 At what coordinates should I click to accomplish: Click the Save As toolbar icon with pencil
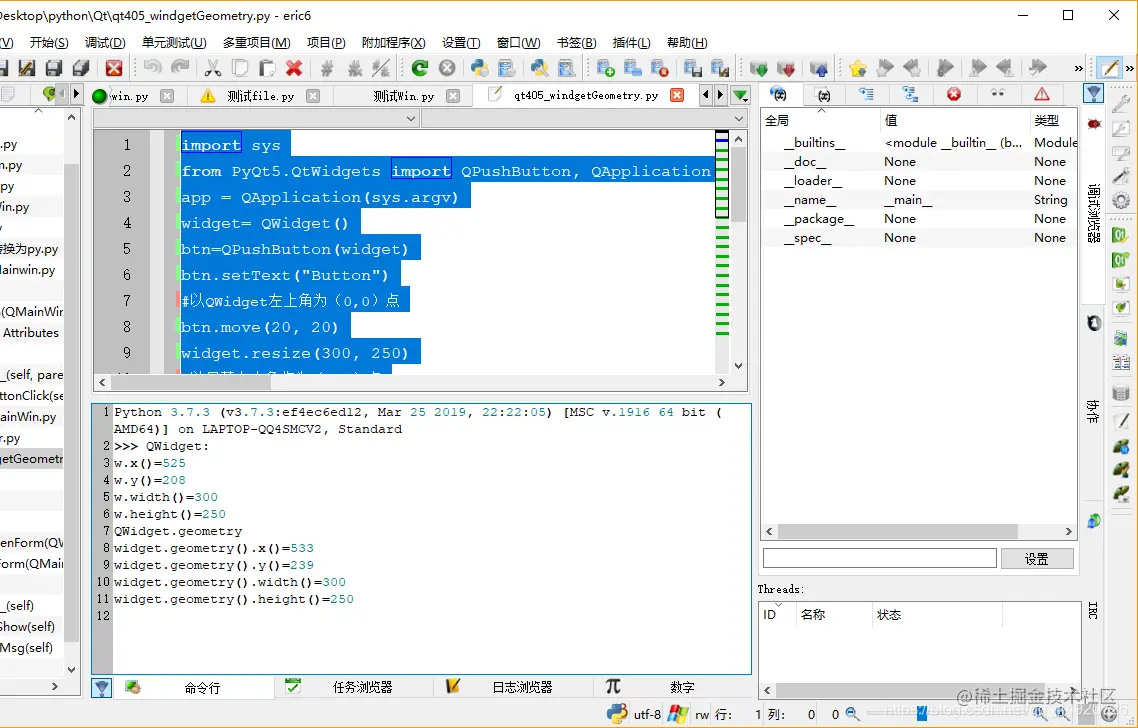(27, 68)
